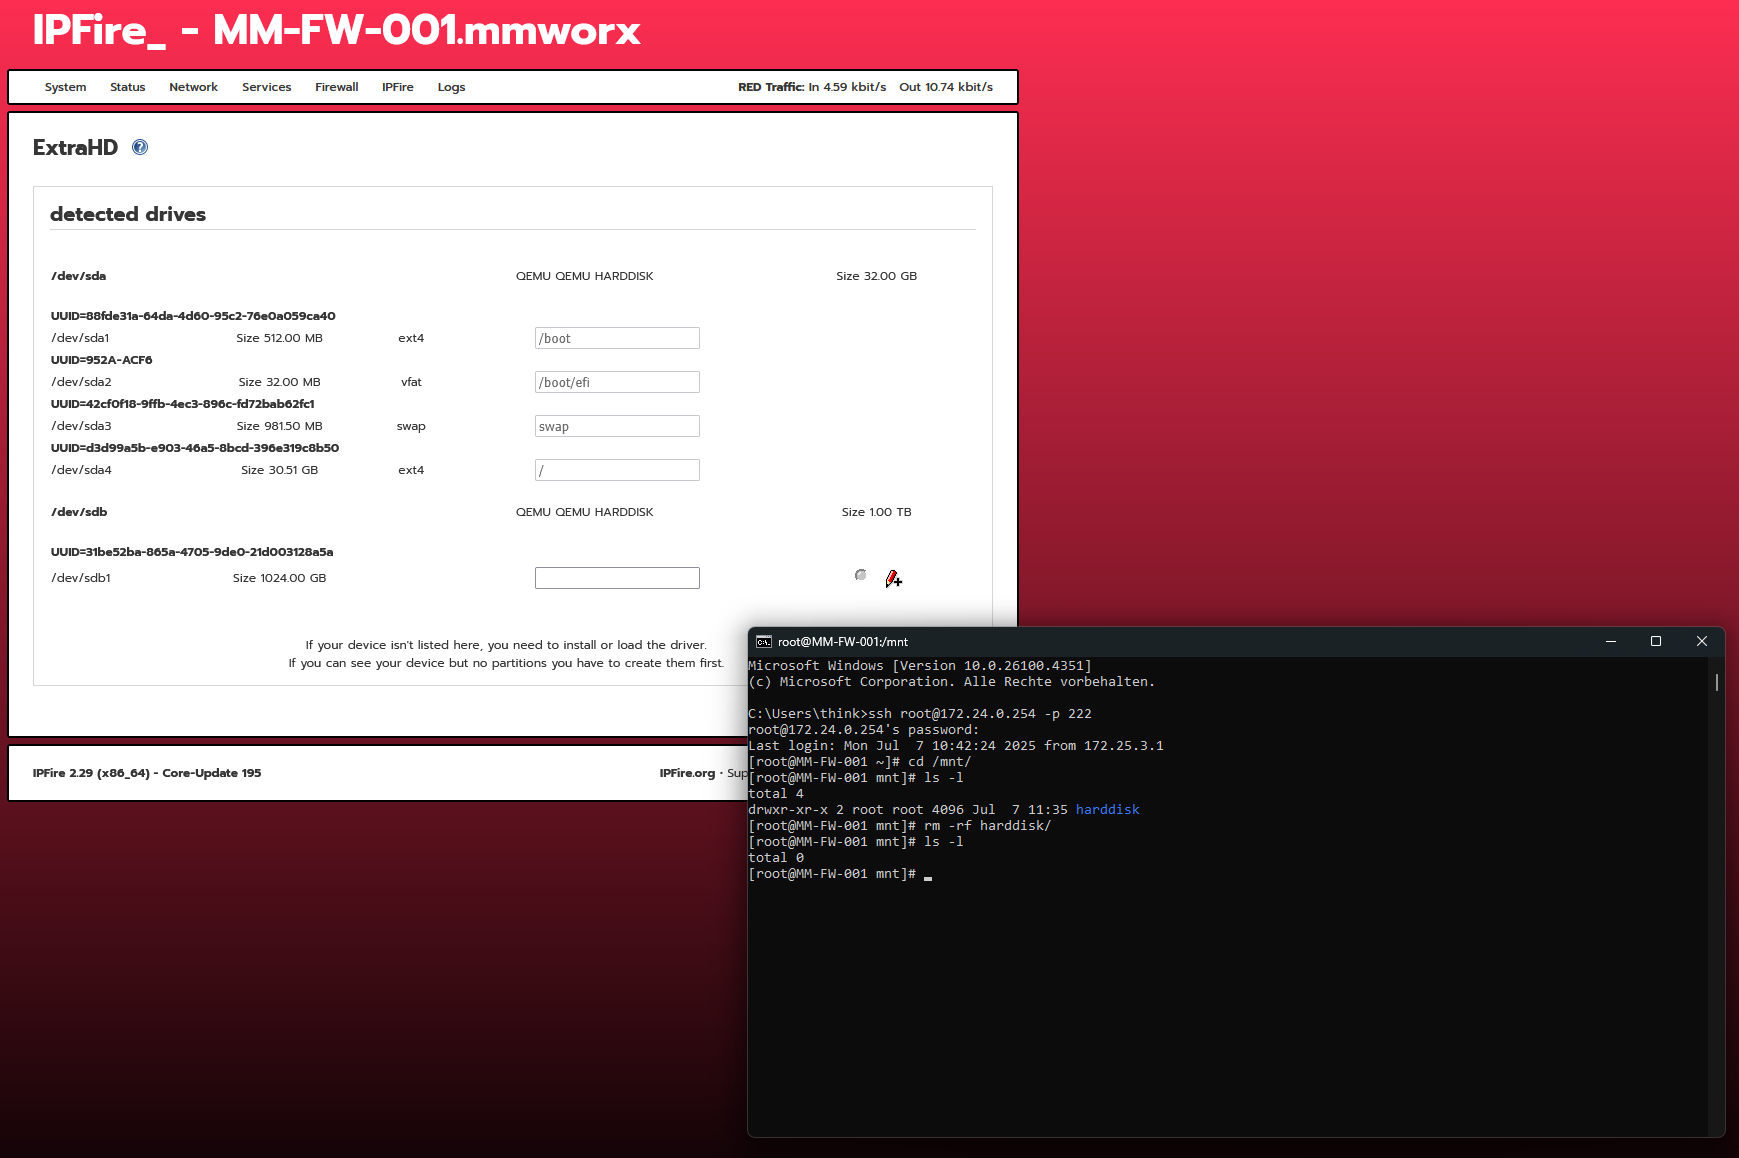Open the Logs menu
Image resolution: width=1739 pixels, height=1158 pixels.
tap(451, 87)
